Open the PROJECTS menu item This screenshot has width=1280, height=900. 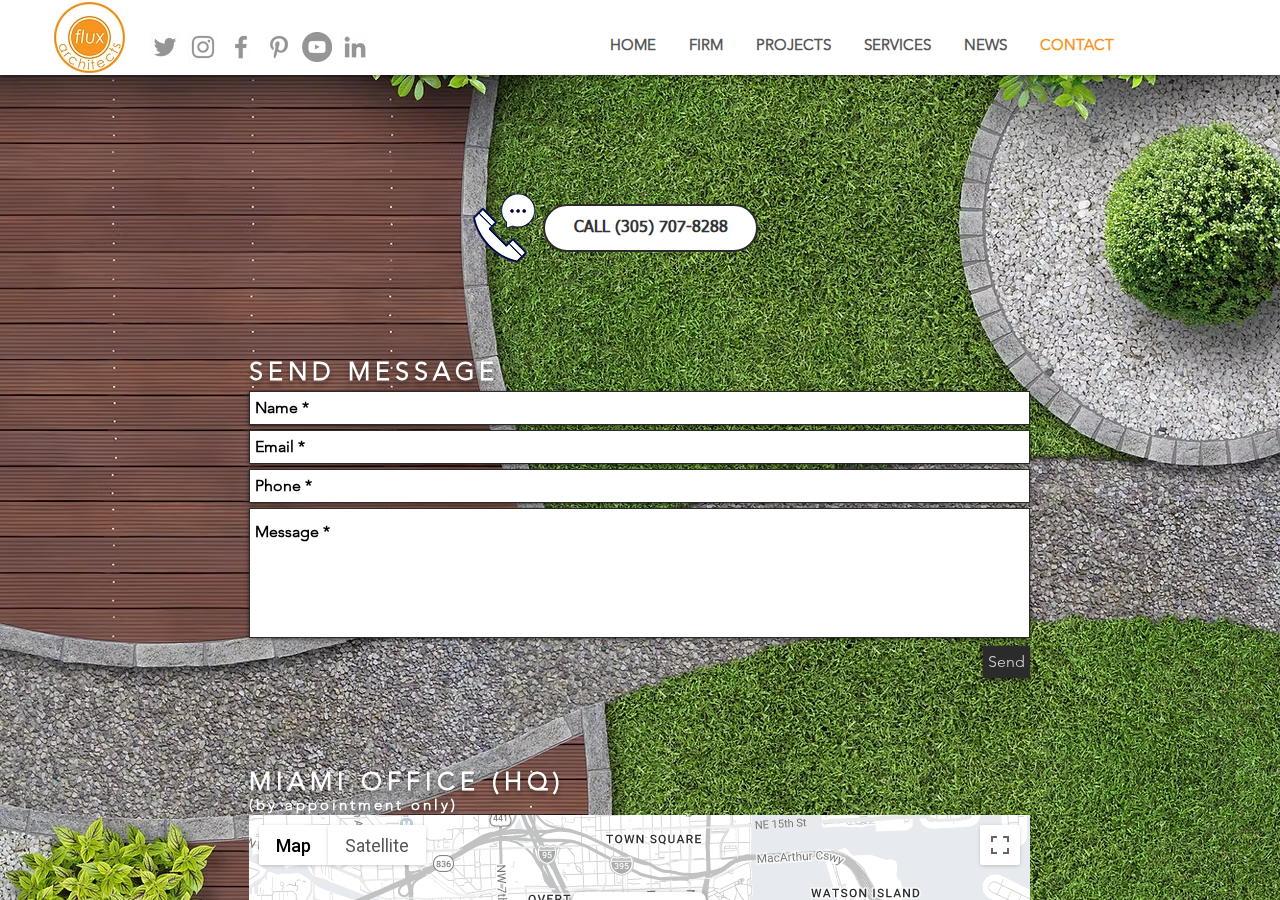click(x=793, y=45)
